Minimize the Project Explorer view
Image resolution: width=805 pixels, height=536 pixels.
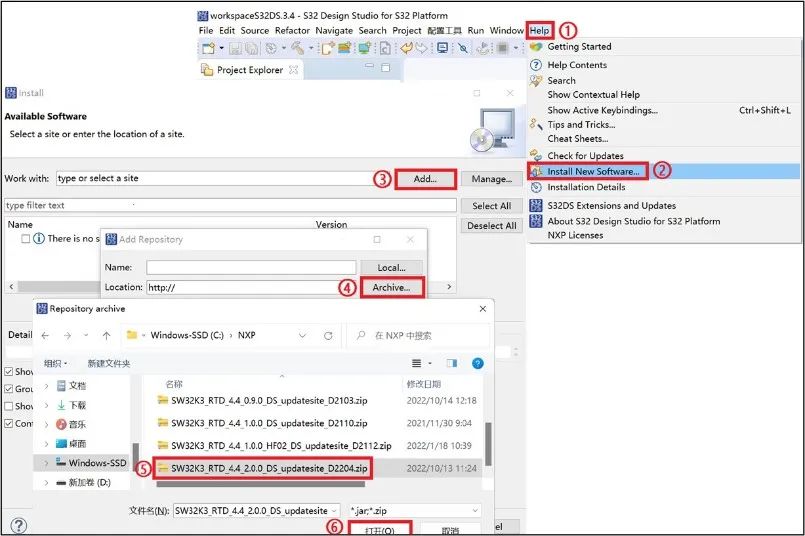point(369,66)
